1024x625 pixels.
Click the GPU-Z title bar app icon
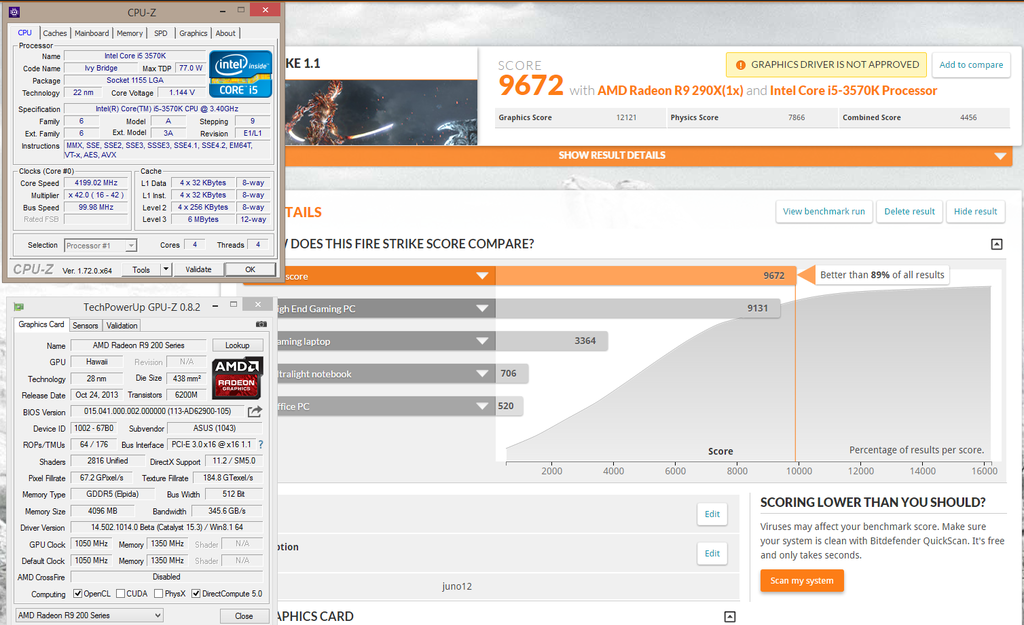(19, 307)
